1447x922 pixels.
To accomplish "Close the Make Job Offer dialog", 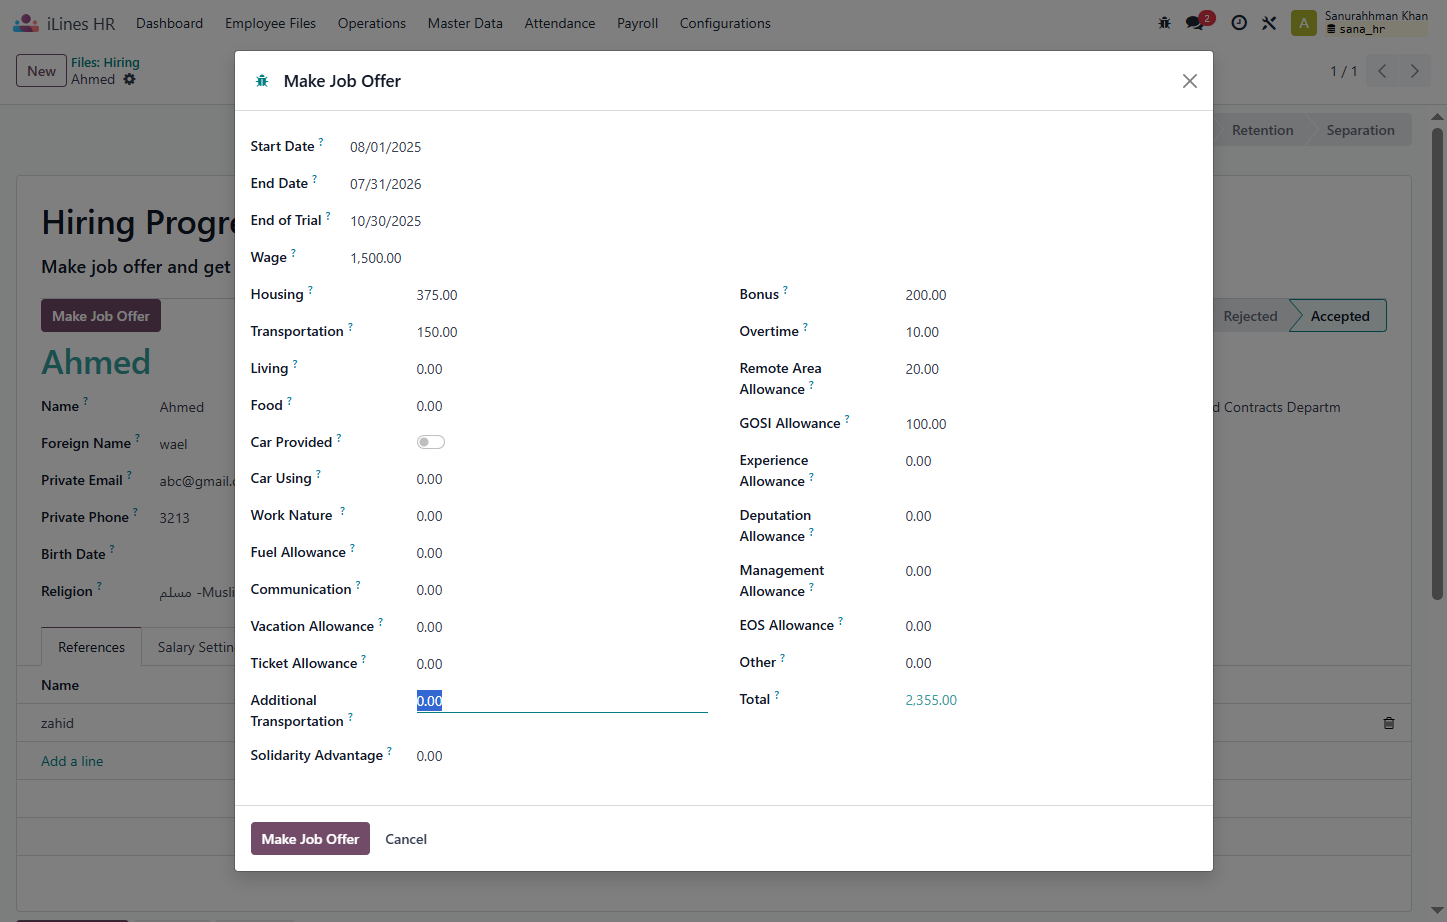I will coord(1189,81).
